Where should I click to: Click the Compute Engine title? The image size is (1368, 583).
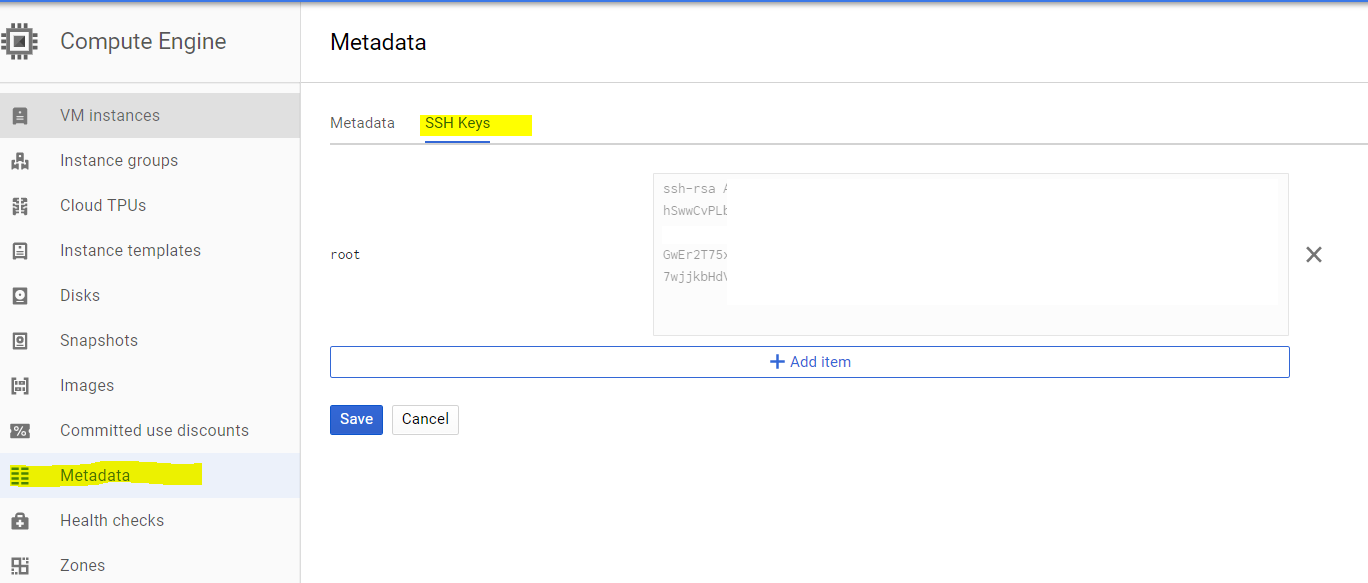click(x=143, y=41)
